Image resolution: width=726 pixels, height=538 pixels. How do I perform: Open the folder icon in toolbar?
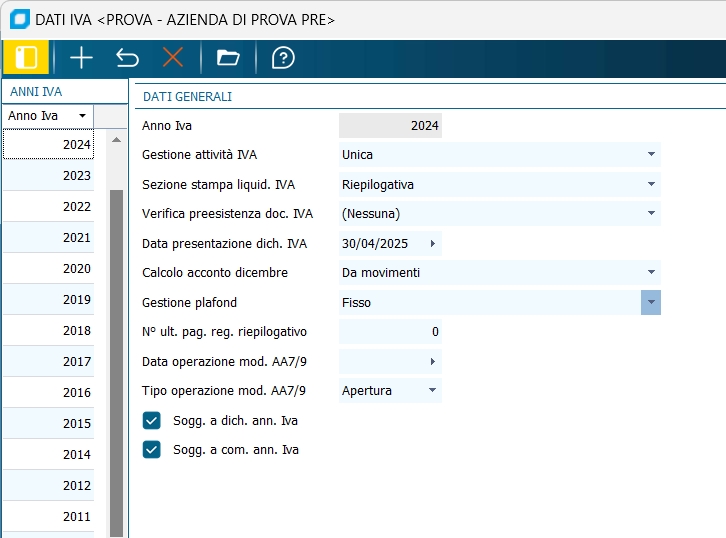(228, 58)
